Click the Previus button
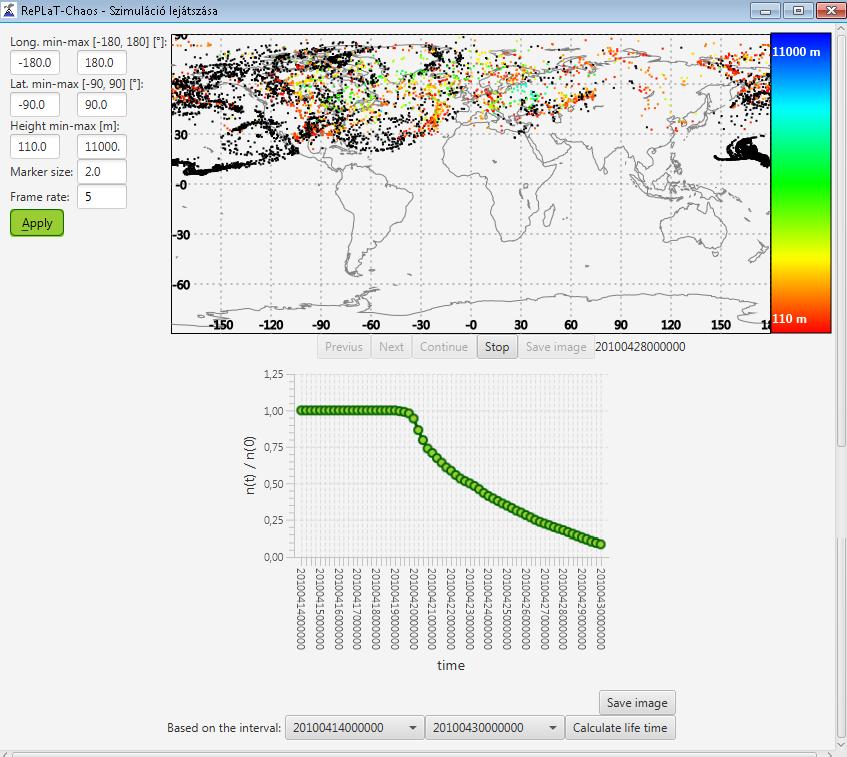Screen dimensions: 847x757 tap(344, 347)
